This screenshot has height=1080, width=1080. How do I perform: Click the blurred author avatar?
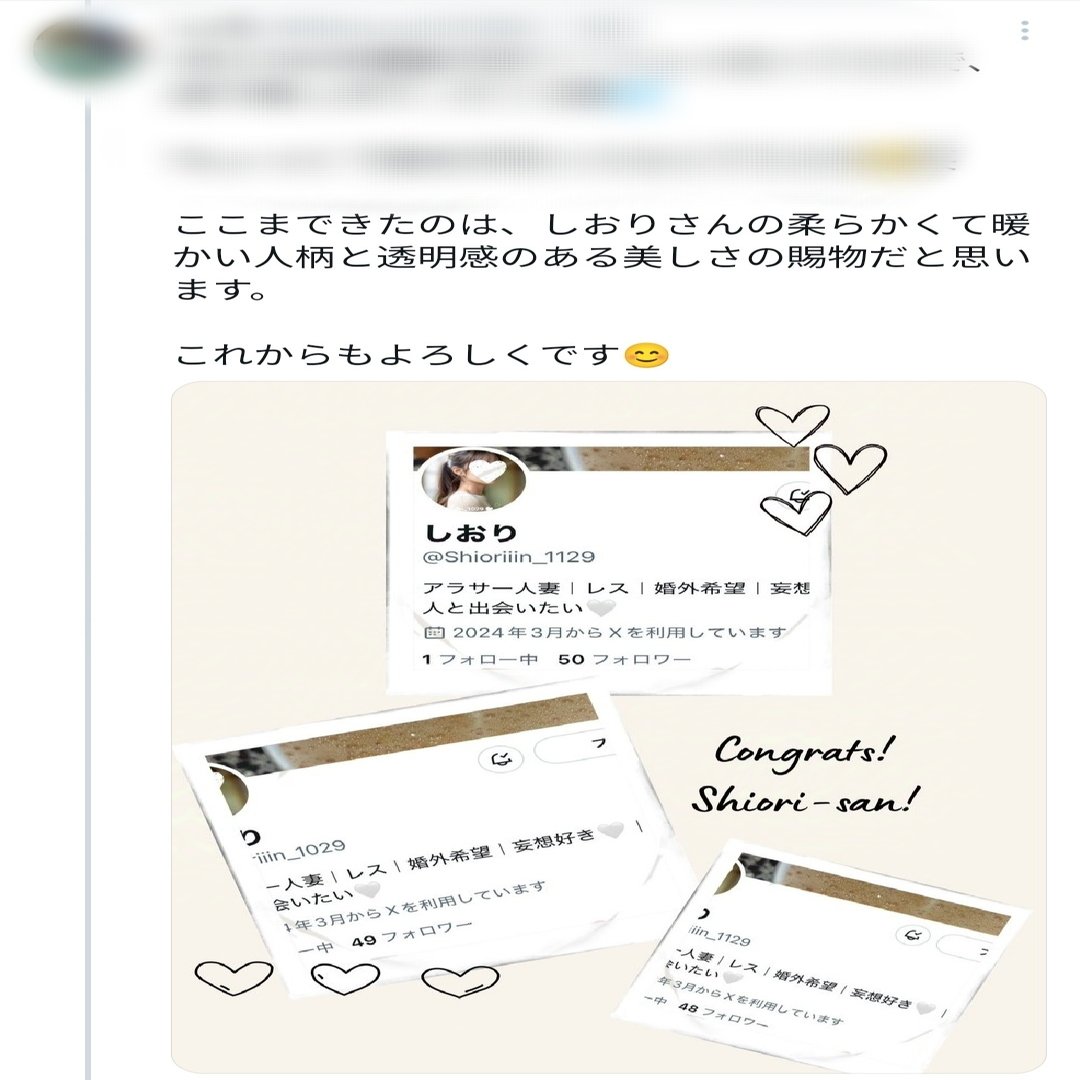pyautogui.click(x=88, y=52)
